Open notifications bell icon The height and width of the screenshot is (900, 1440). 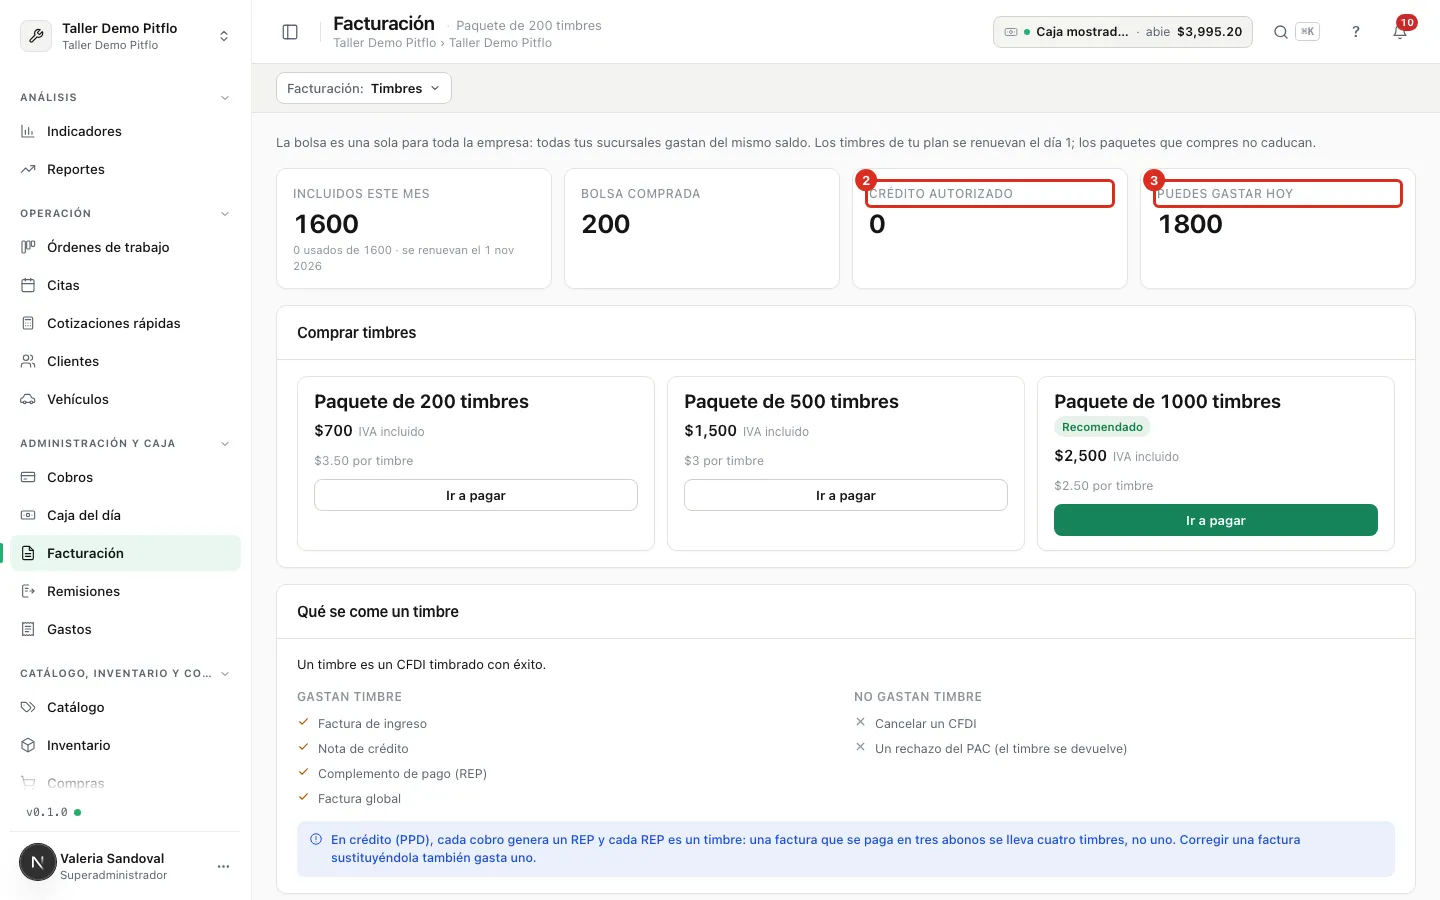point(1400,32)
